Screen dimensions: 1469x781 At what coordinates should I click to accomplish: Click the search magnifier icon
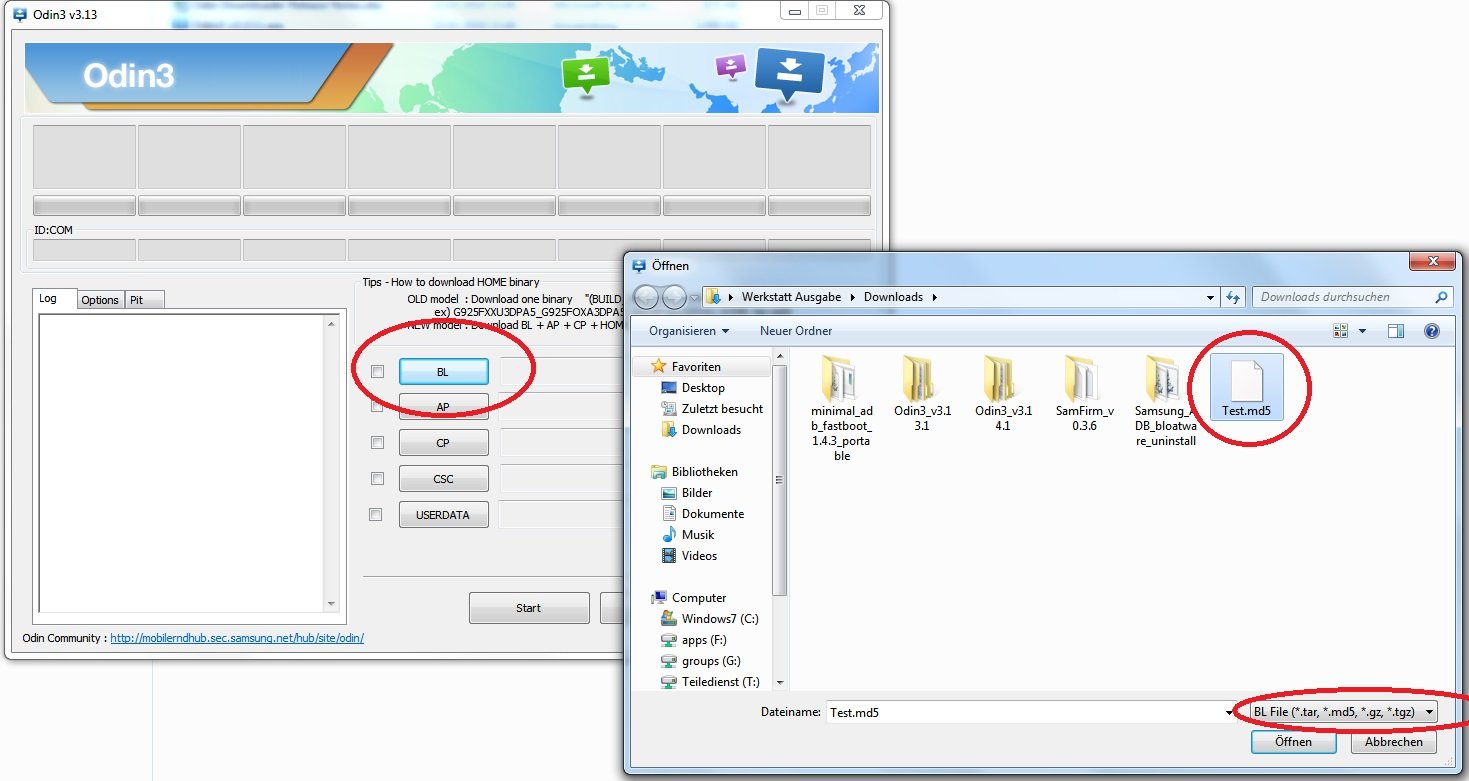point(1441,297)
